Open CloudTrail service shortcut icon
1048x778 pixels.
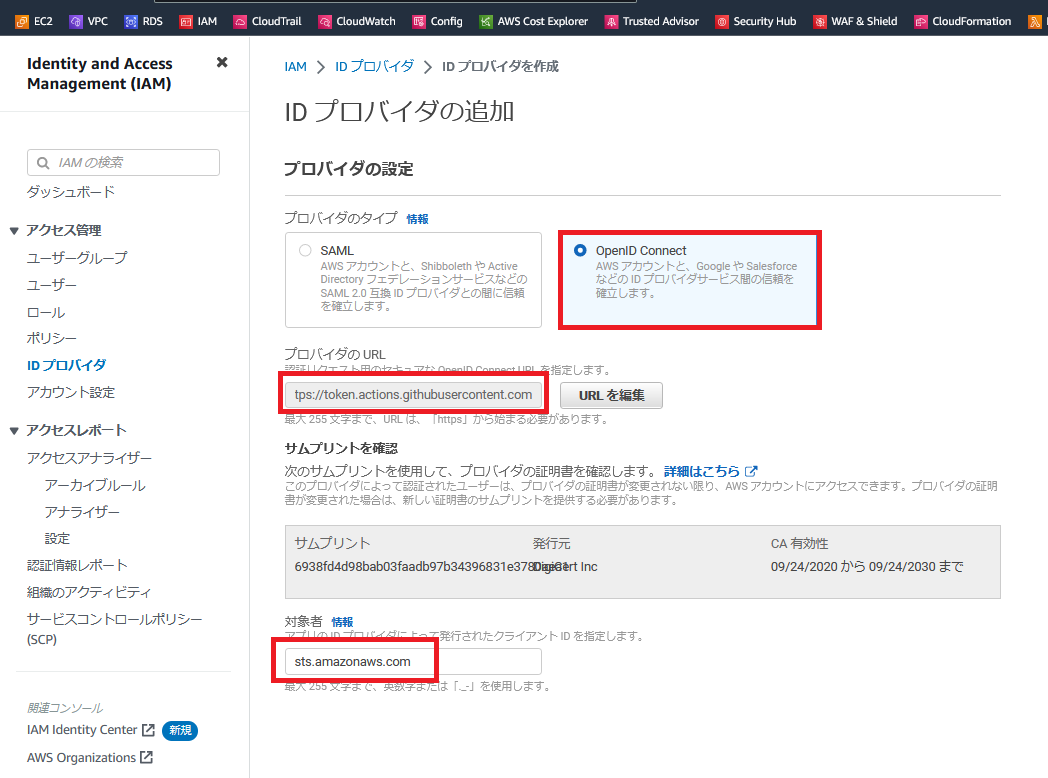point(240,21)
